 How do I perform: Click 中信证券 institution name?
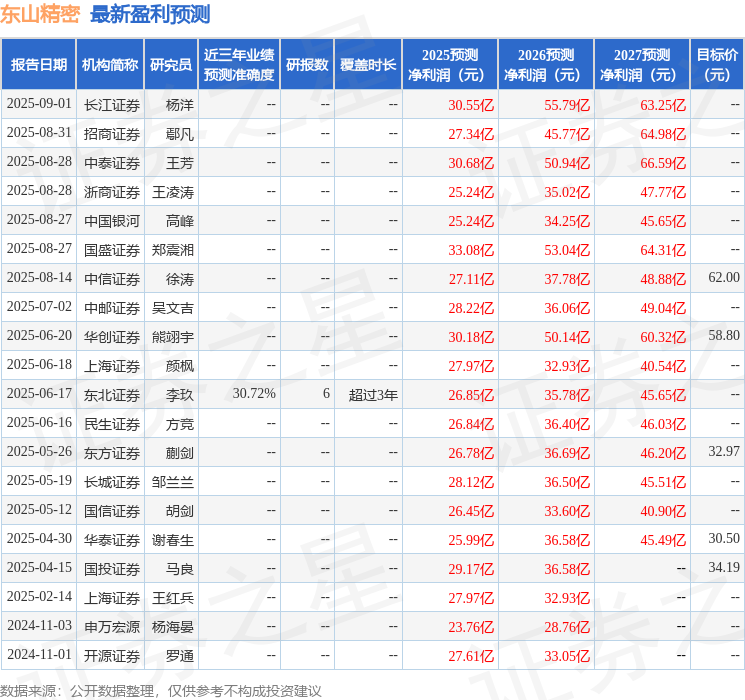(x=112, y=279)
